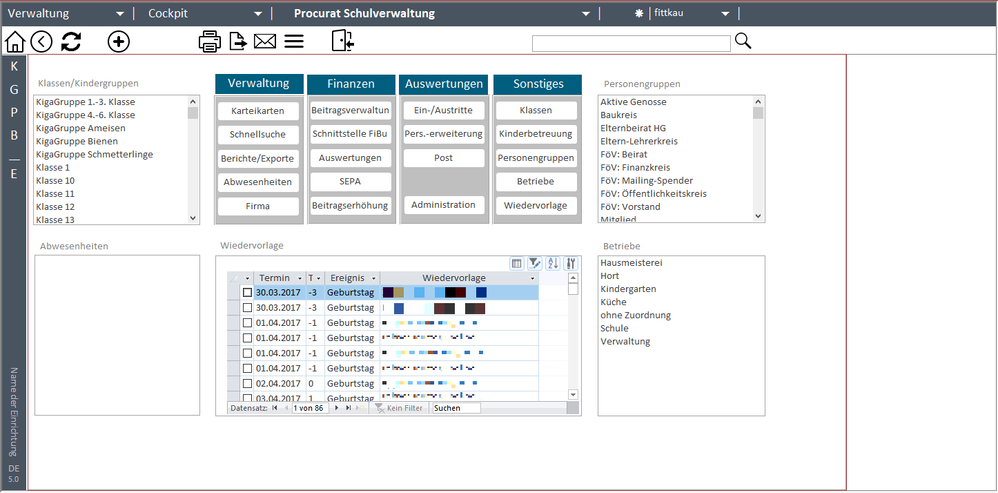Viewport: 998px width, 493px height.
Task: Open Schnittstelle FiBu
Action: click(350, 134)
